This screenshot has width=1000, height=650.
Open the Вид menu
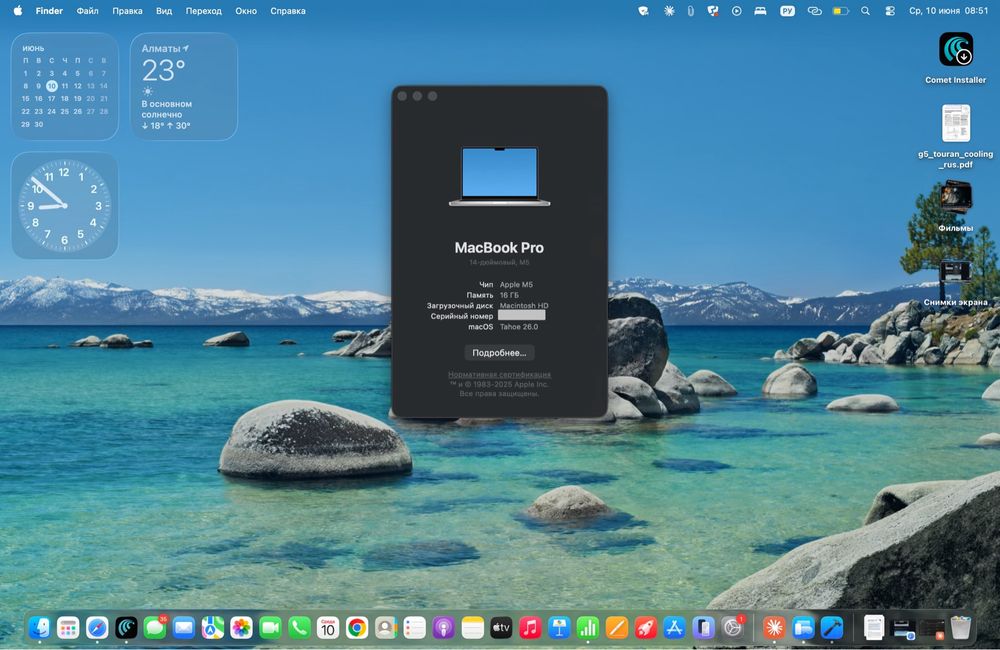(x=164, y=11)
